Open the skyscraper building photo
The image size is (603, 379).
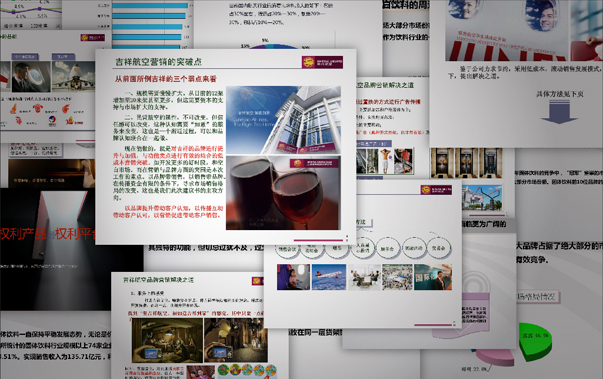pyautogui.click(x=283, y=120)
